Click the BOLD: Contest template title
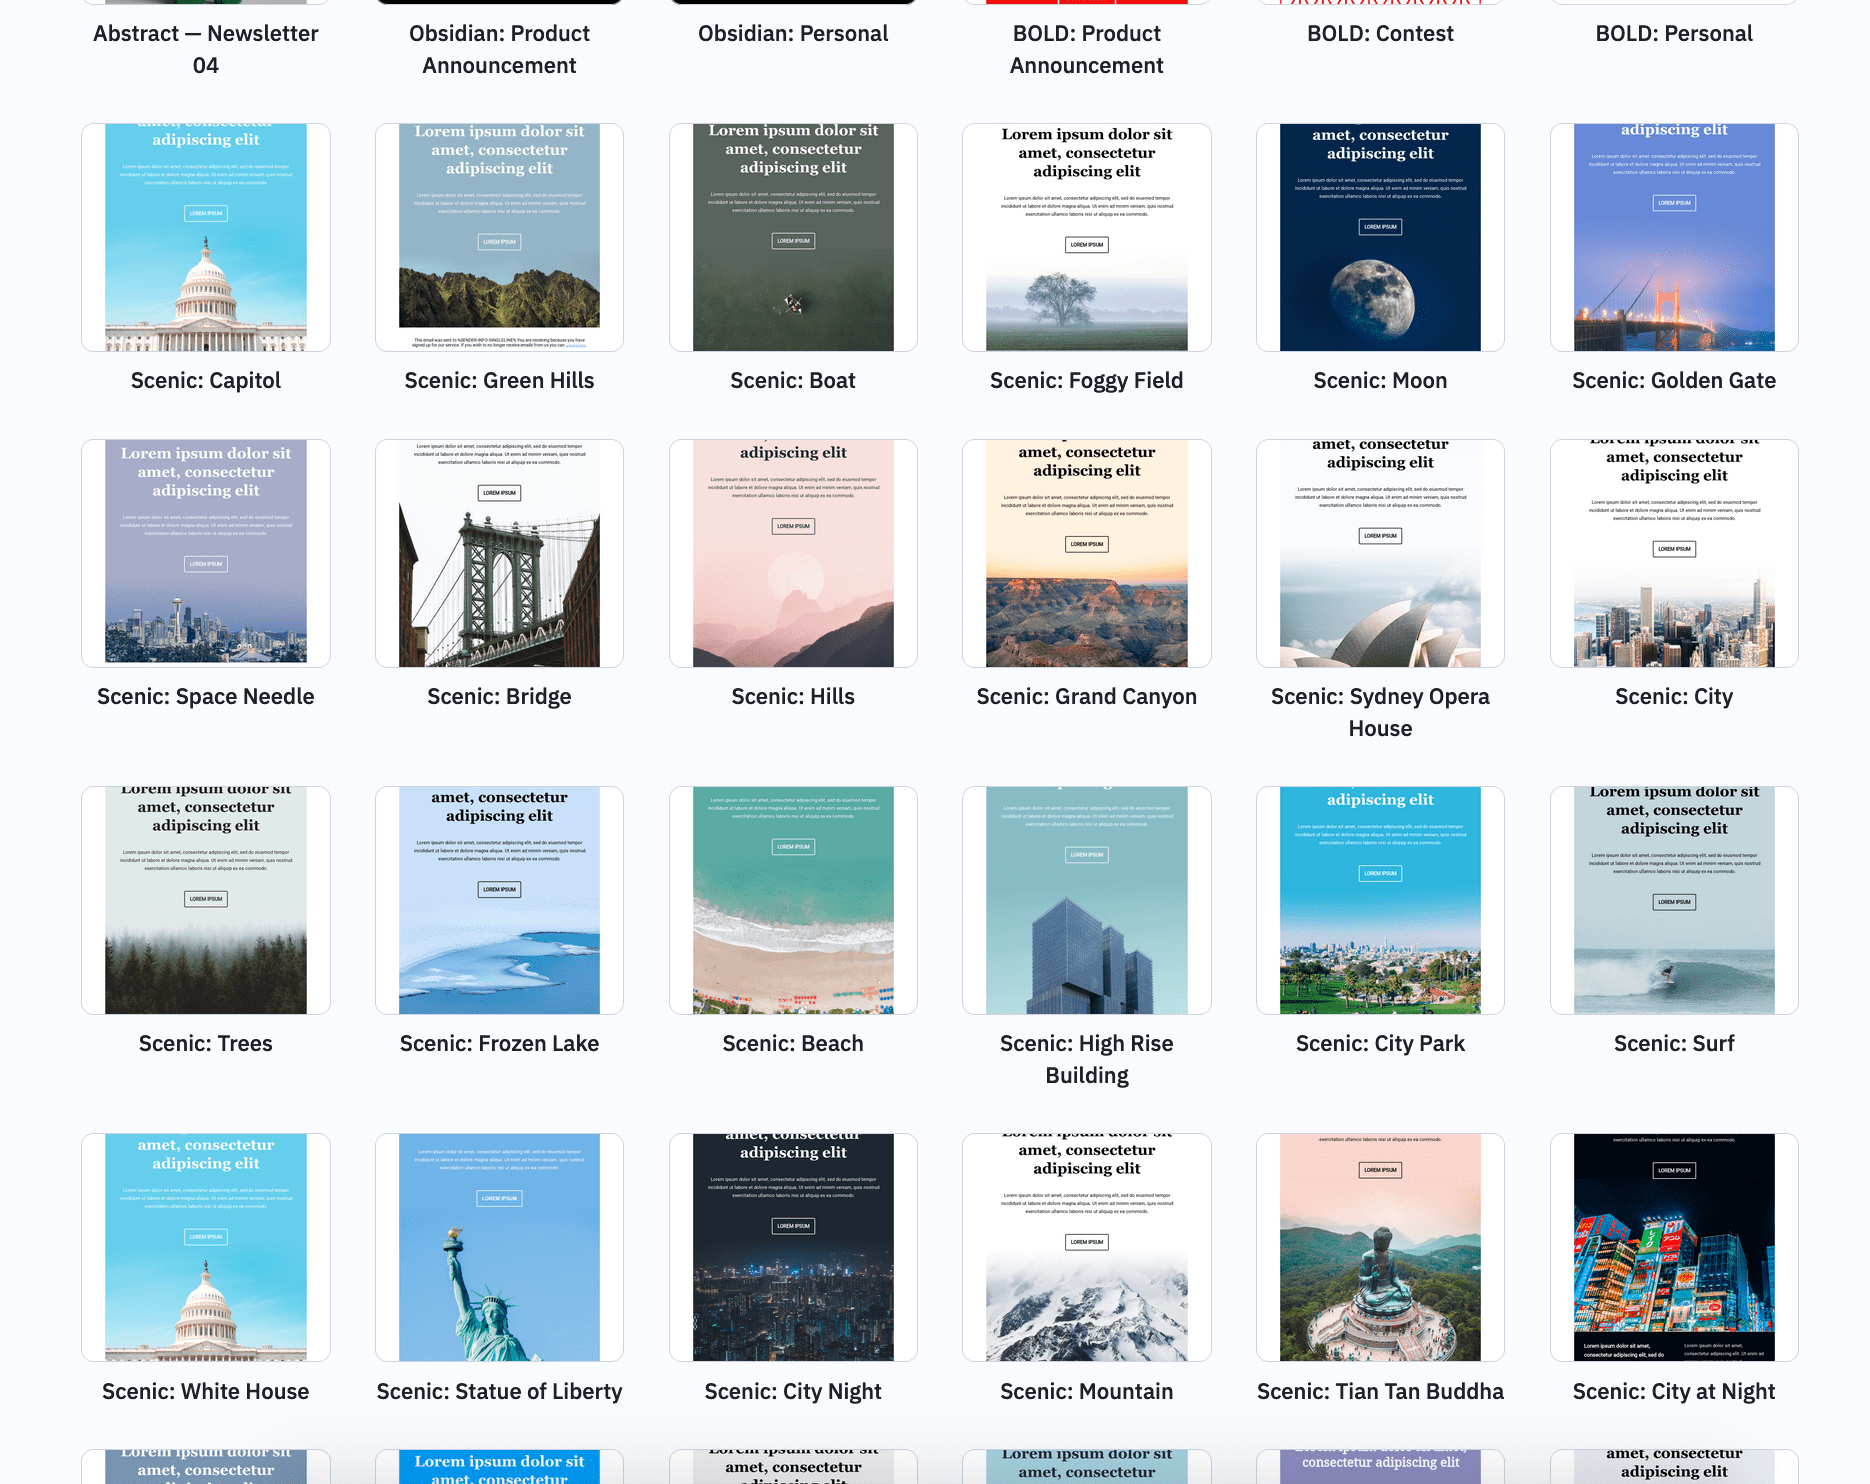Image resolution: width=1870 pixels, height=1484 pixels. [1380, 33]
